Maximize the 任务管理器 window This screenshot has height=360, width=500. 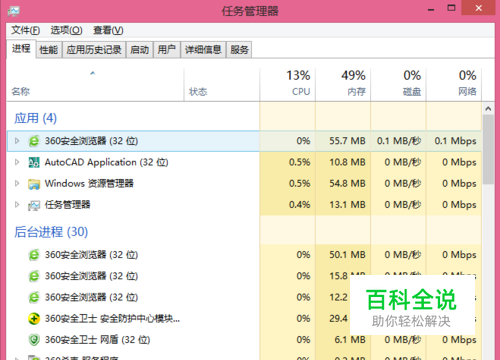pos(451,8)
